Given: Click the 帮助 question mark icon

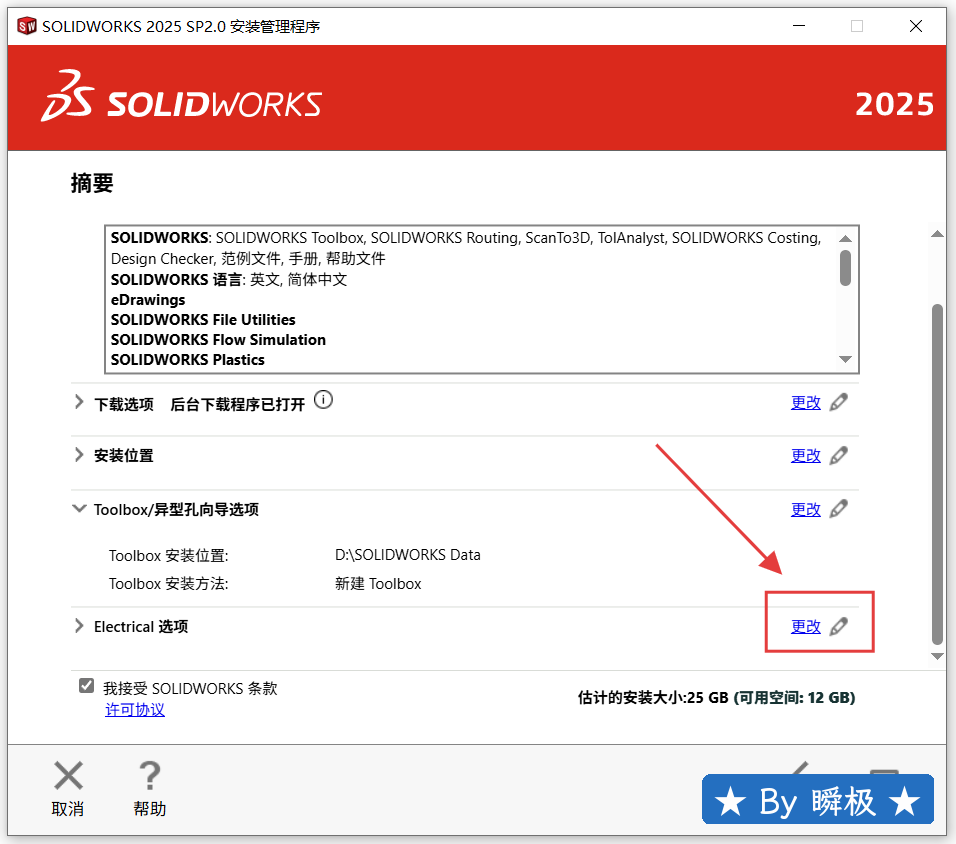Looking at the screenshot, I should pos(149,776).
